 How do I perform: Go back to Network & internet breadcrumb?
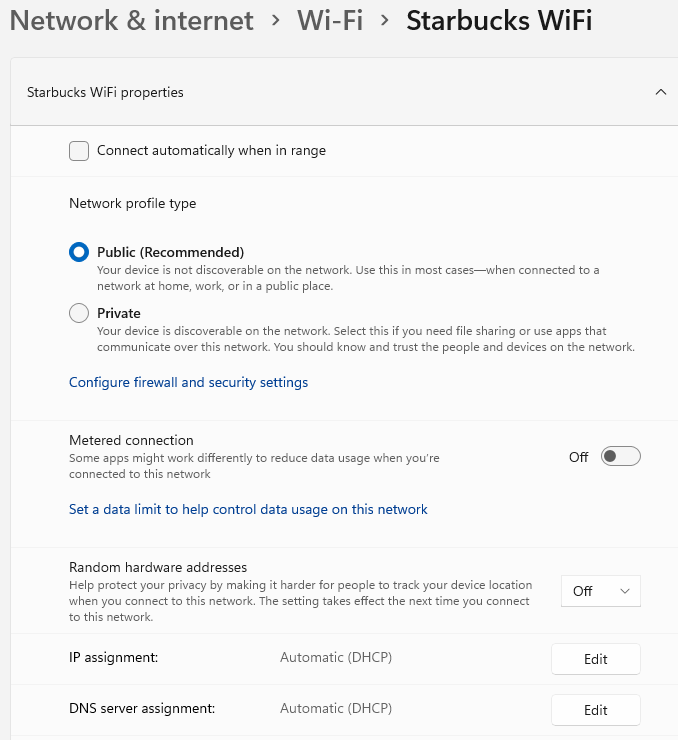131,21
